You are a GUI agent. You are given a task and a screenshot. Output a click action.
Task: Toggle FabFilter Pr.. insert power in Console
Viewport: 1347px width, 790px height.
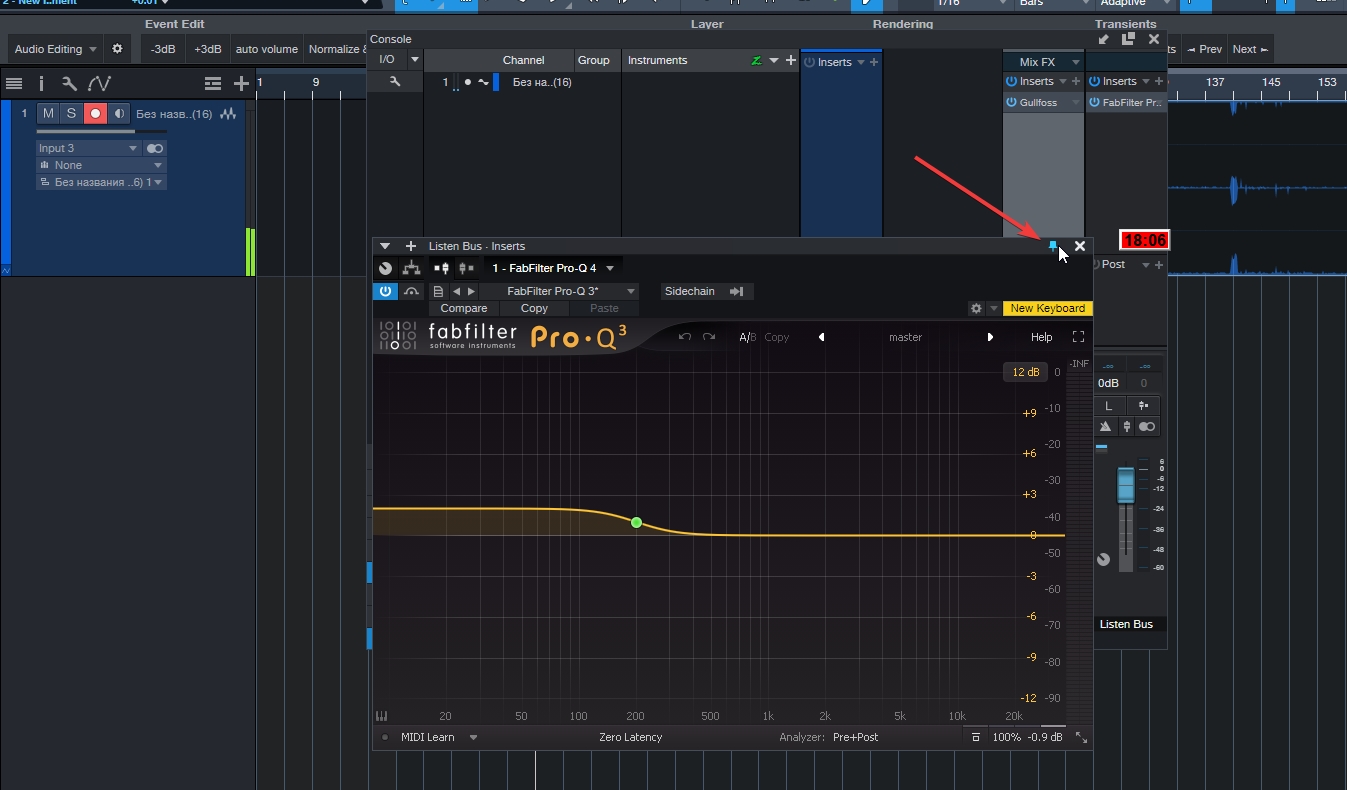pyautogui.click(x=1095, y=102)
